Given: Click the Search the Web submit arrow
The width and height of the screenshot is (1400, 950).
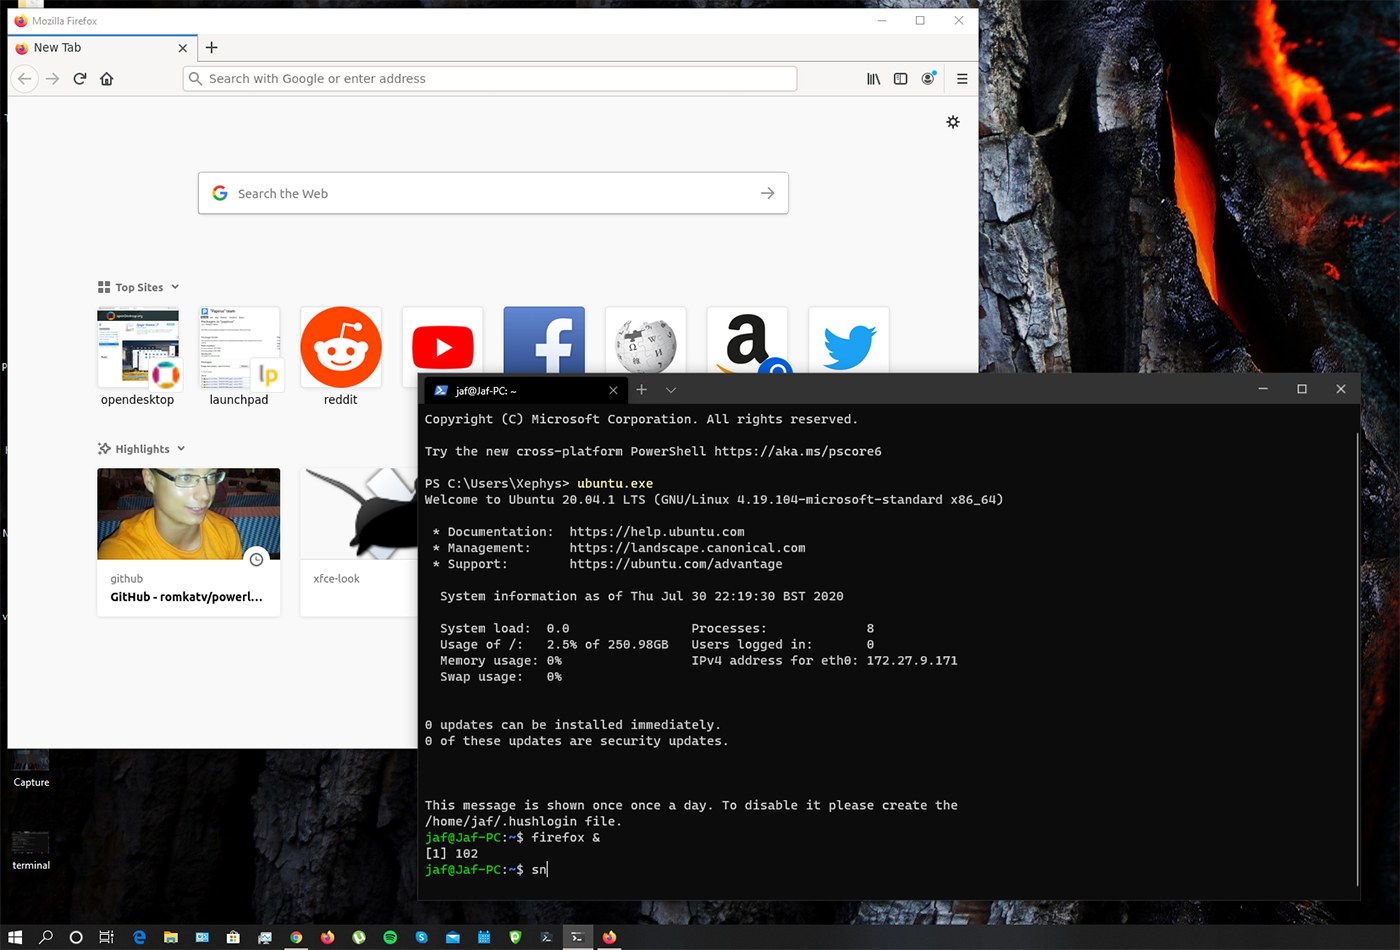Looking at the screenshot, I should pos(768,193).
